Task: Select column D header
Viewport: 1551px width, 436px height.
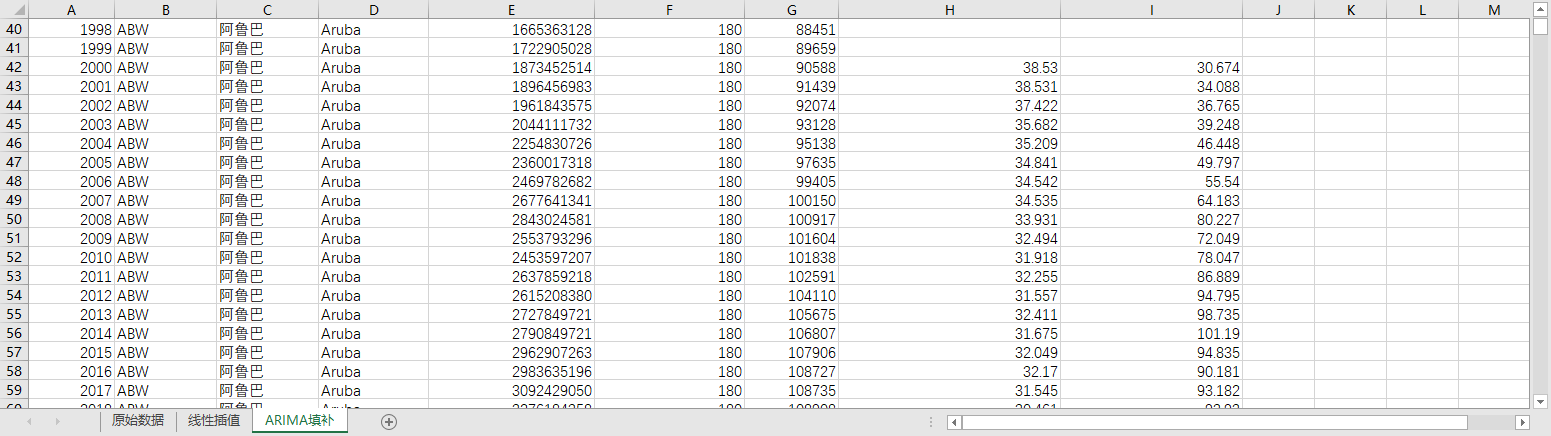Action: coord(373,10)
